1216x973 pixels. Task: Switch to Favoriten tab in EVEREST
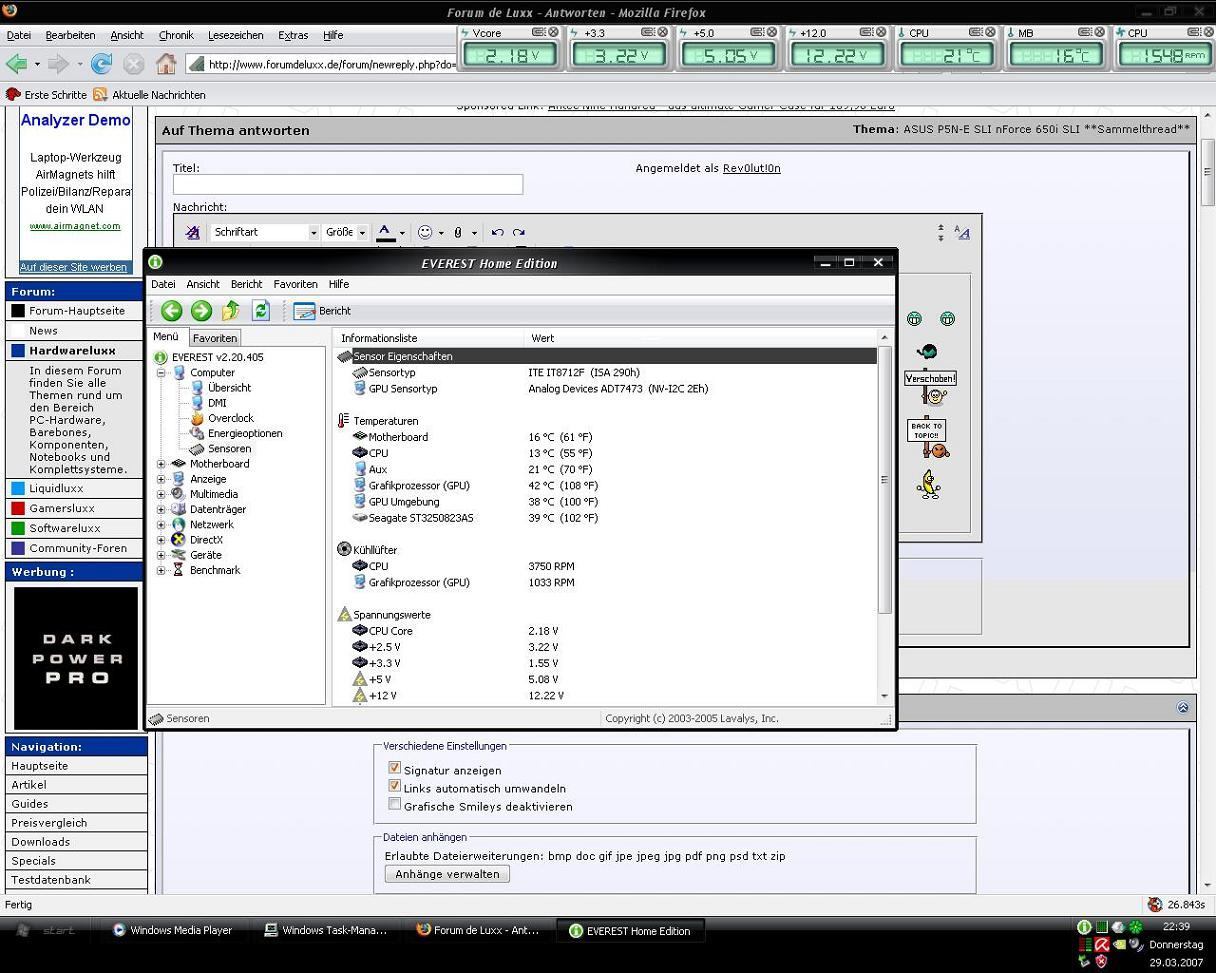coord(215,338)
